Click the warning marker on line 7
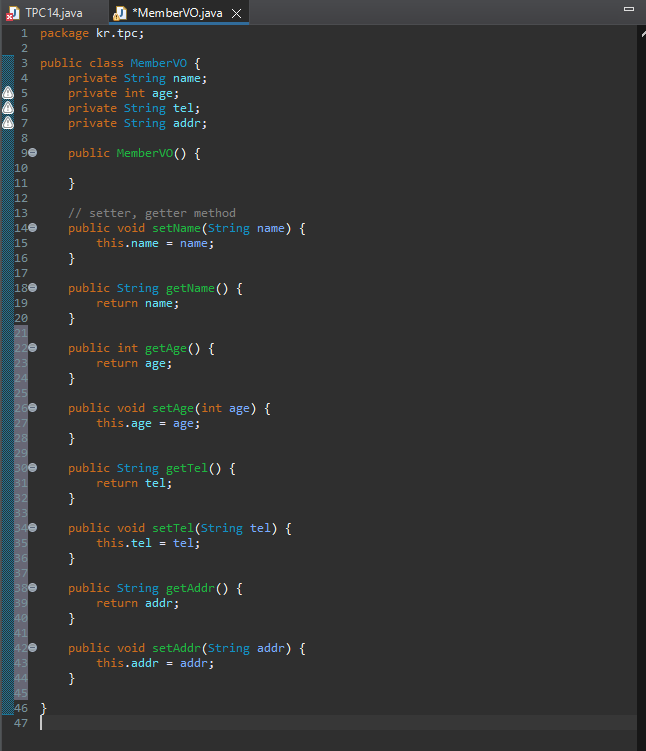Screen dimensions: 646x751 8,123
